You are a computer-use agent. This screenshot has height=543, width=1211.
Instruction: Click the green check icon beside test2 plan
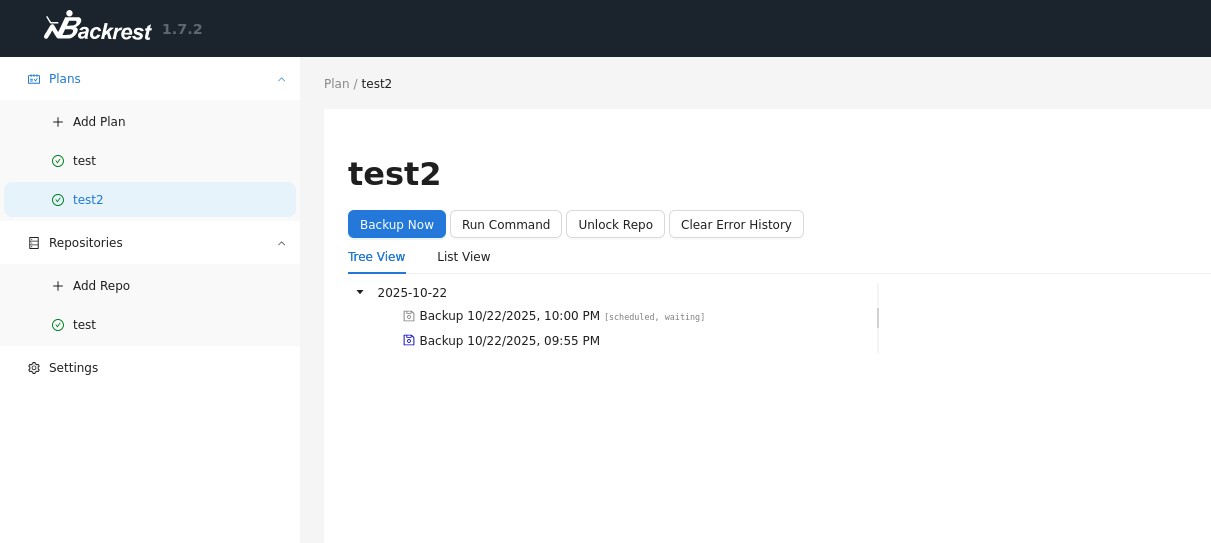pyautogui.click(x=58, y=200)
